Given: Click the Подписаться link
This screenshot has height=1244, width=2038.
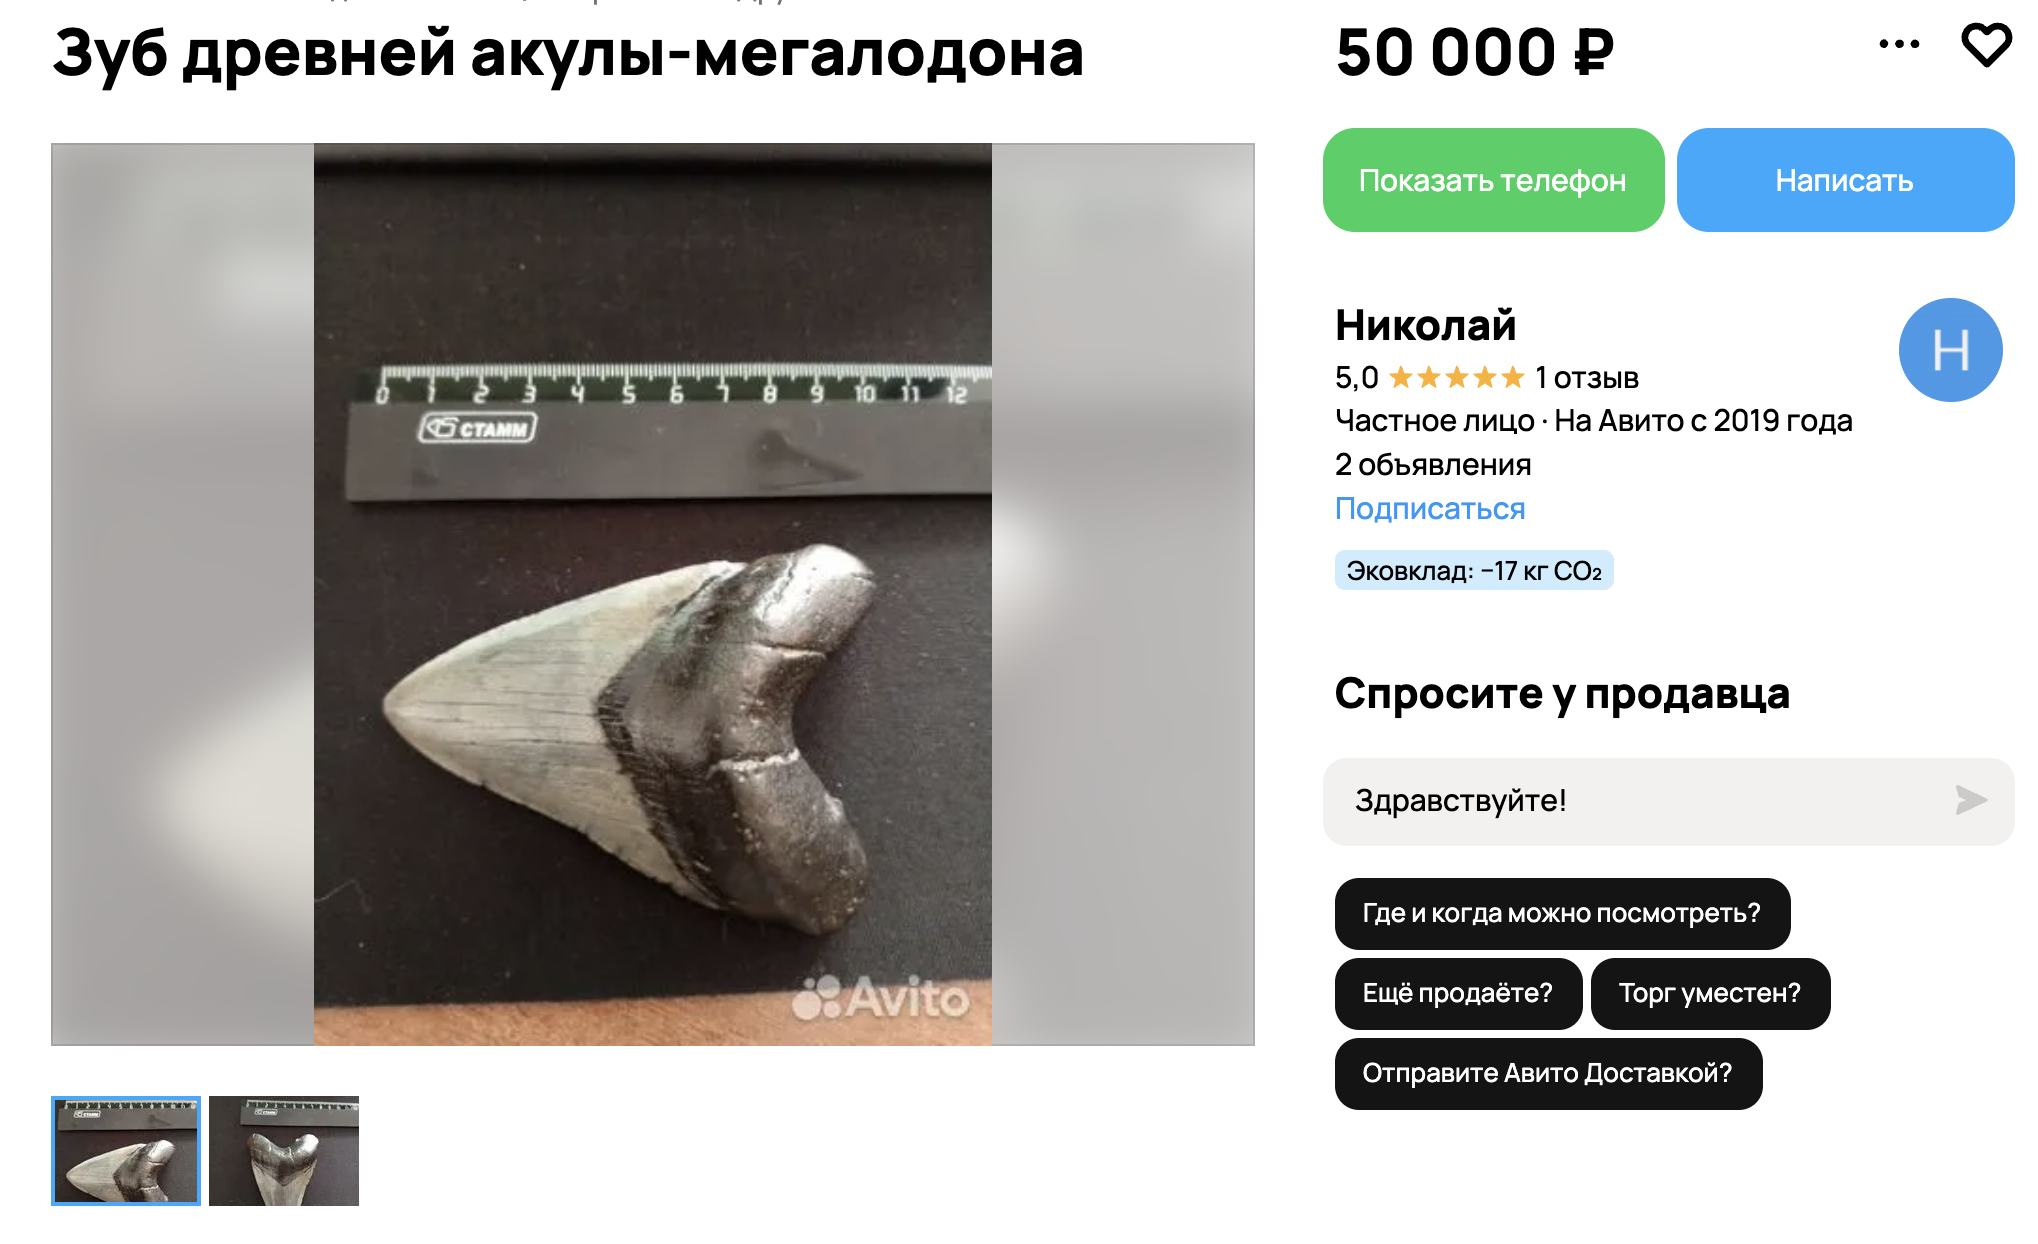Looking at the screenshot, I should click(1430, 509).
